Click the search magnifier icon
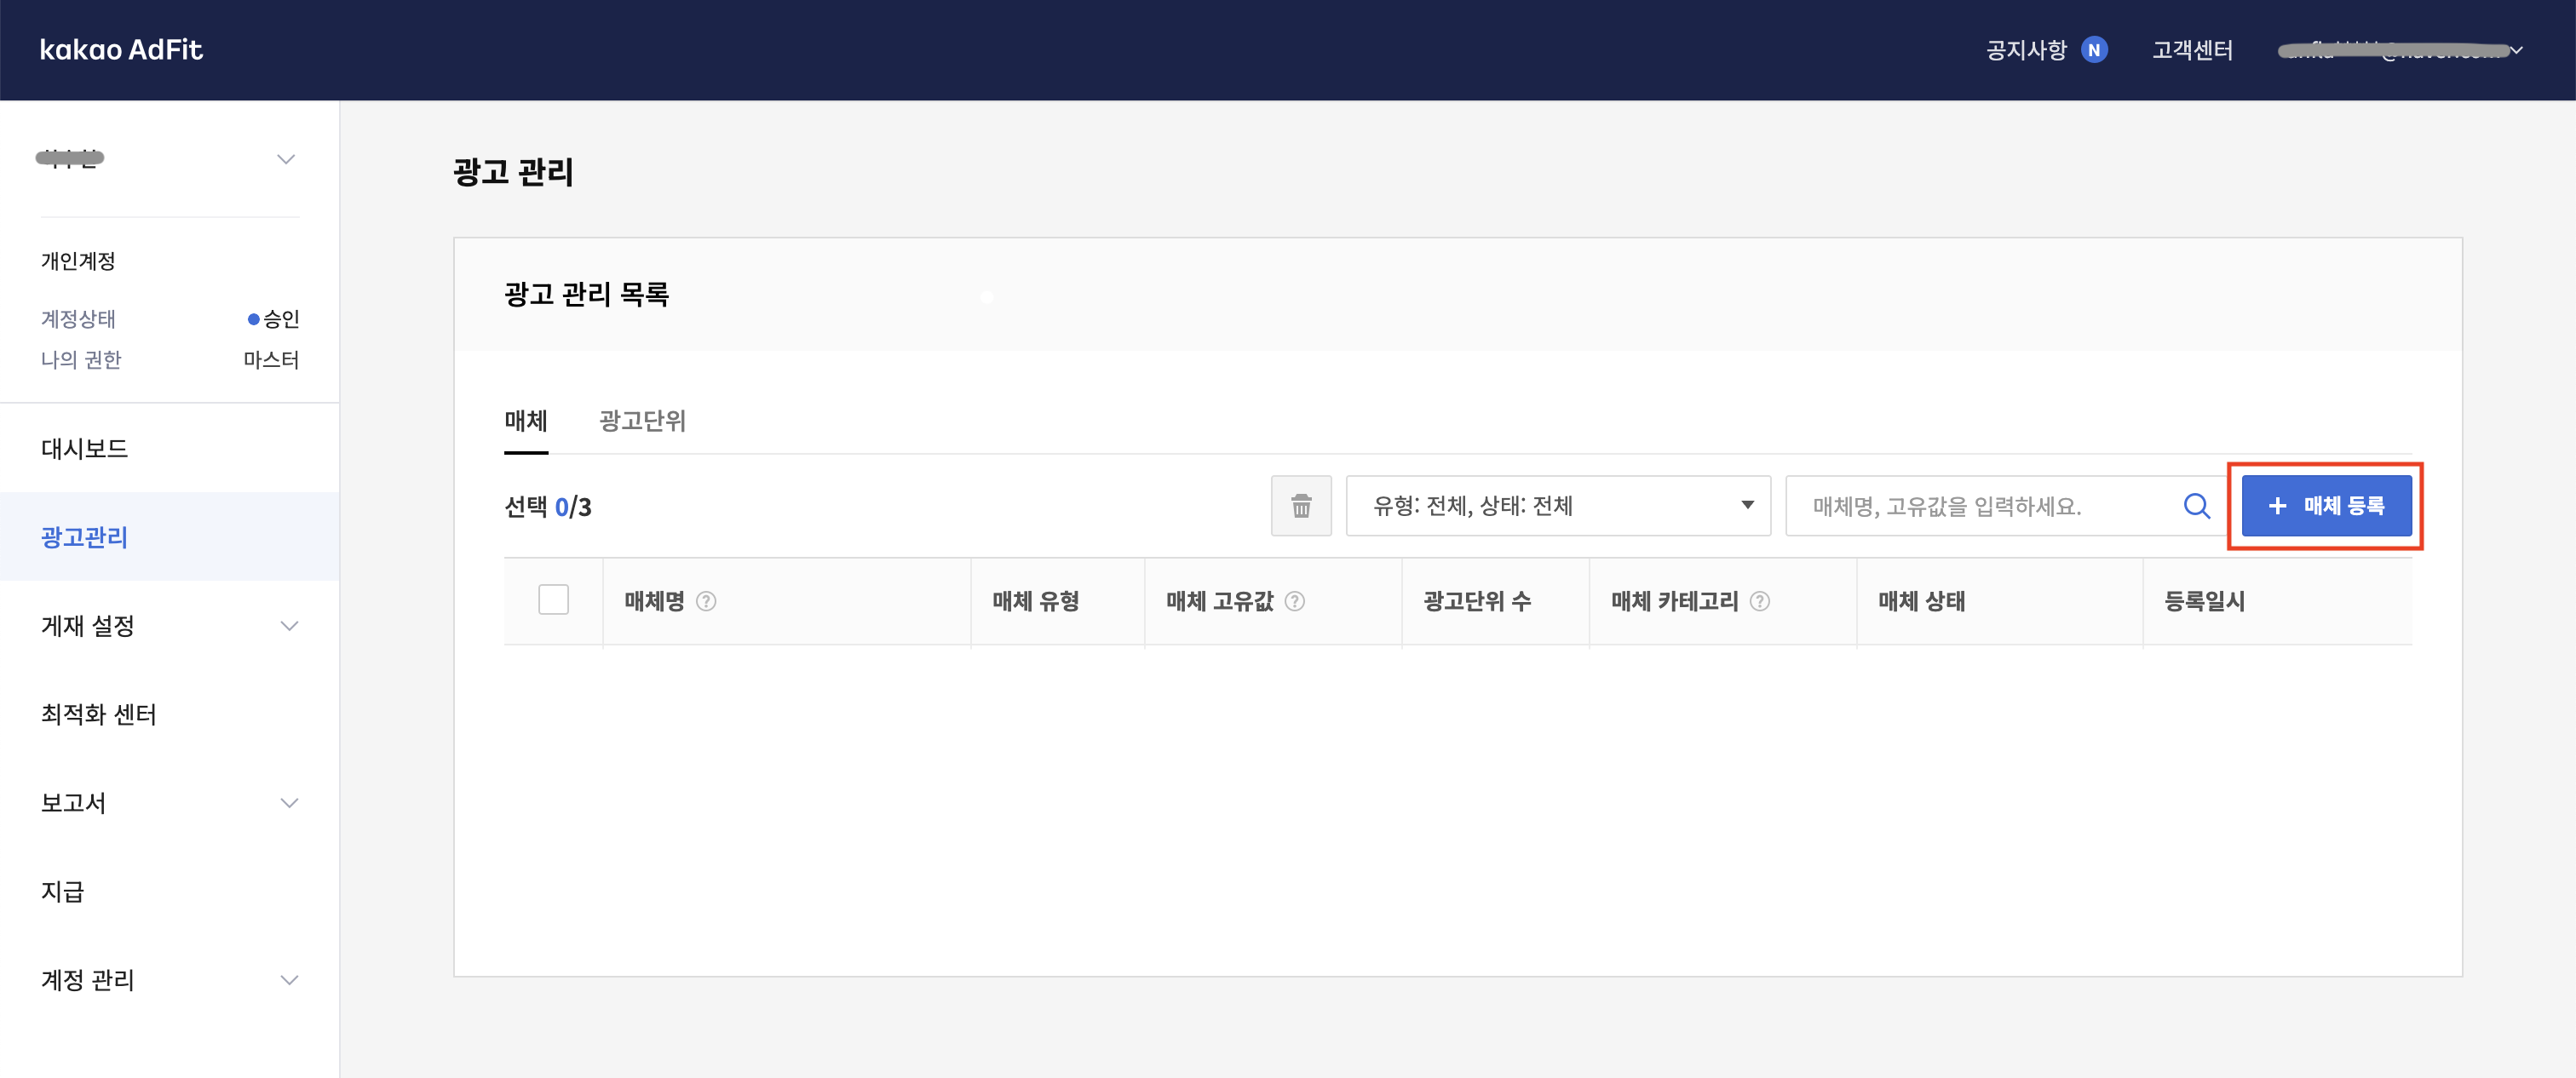The width and height of the screenshot is (2576, 1078). click(x=2196, y=506)
